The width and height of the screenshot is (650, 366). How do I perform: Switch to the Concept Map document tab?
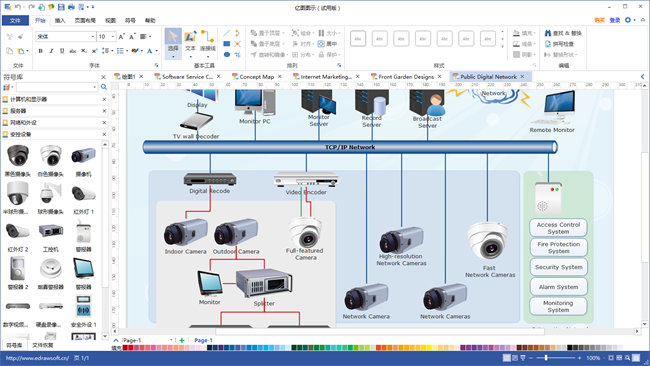click(257, 77)
